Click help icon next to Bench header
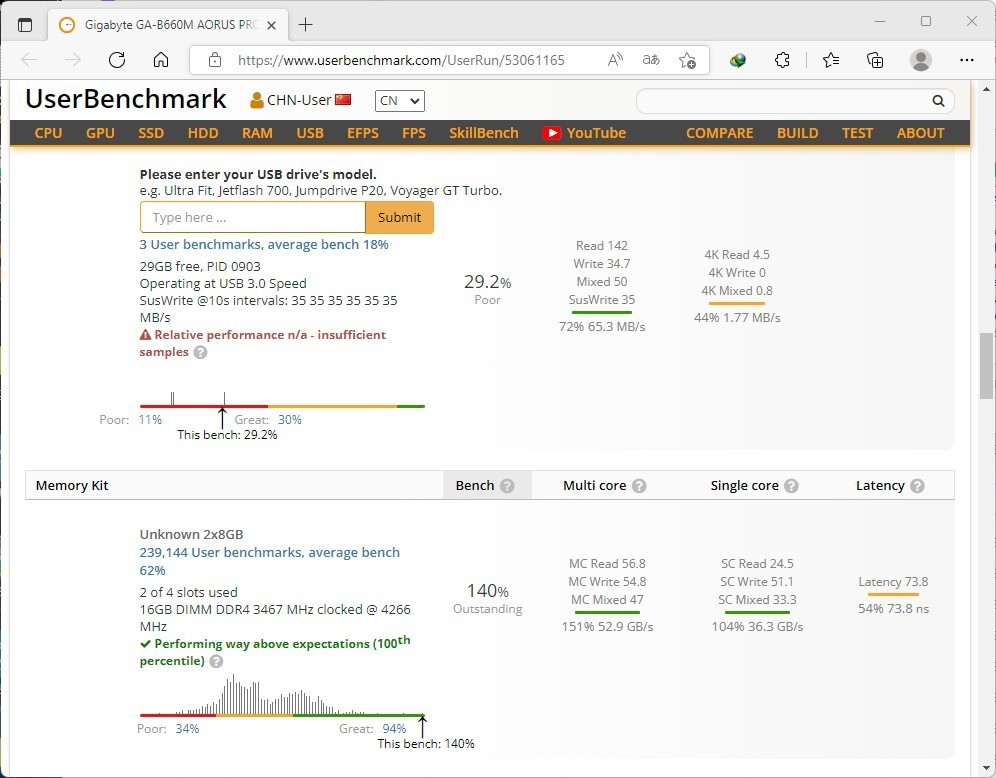The width and height of the screenshot is (996, 778). point(507,486)
